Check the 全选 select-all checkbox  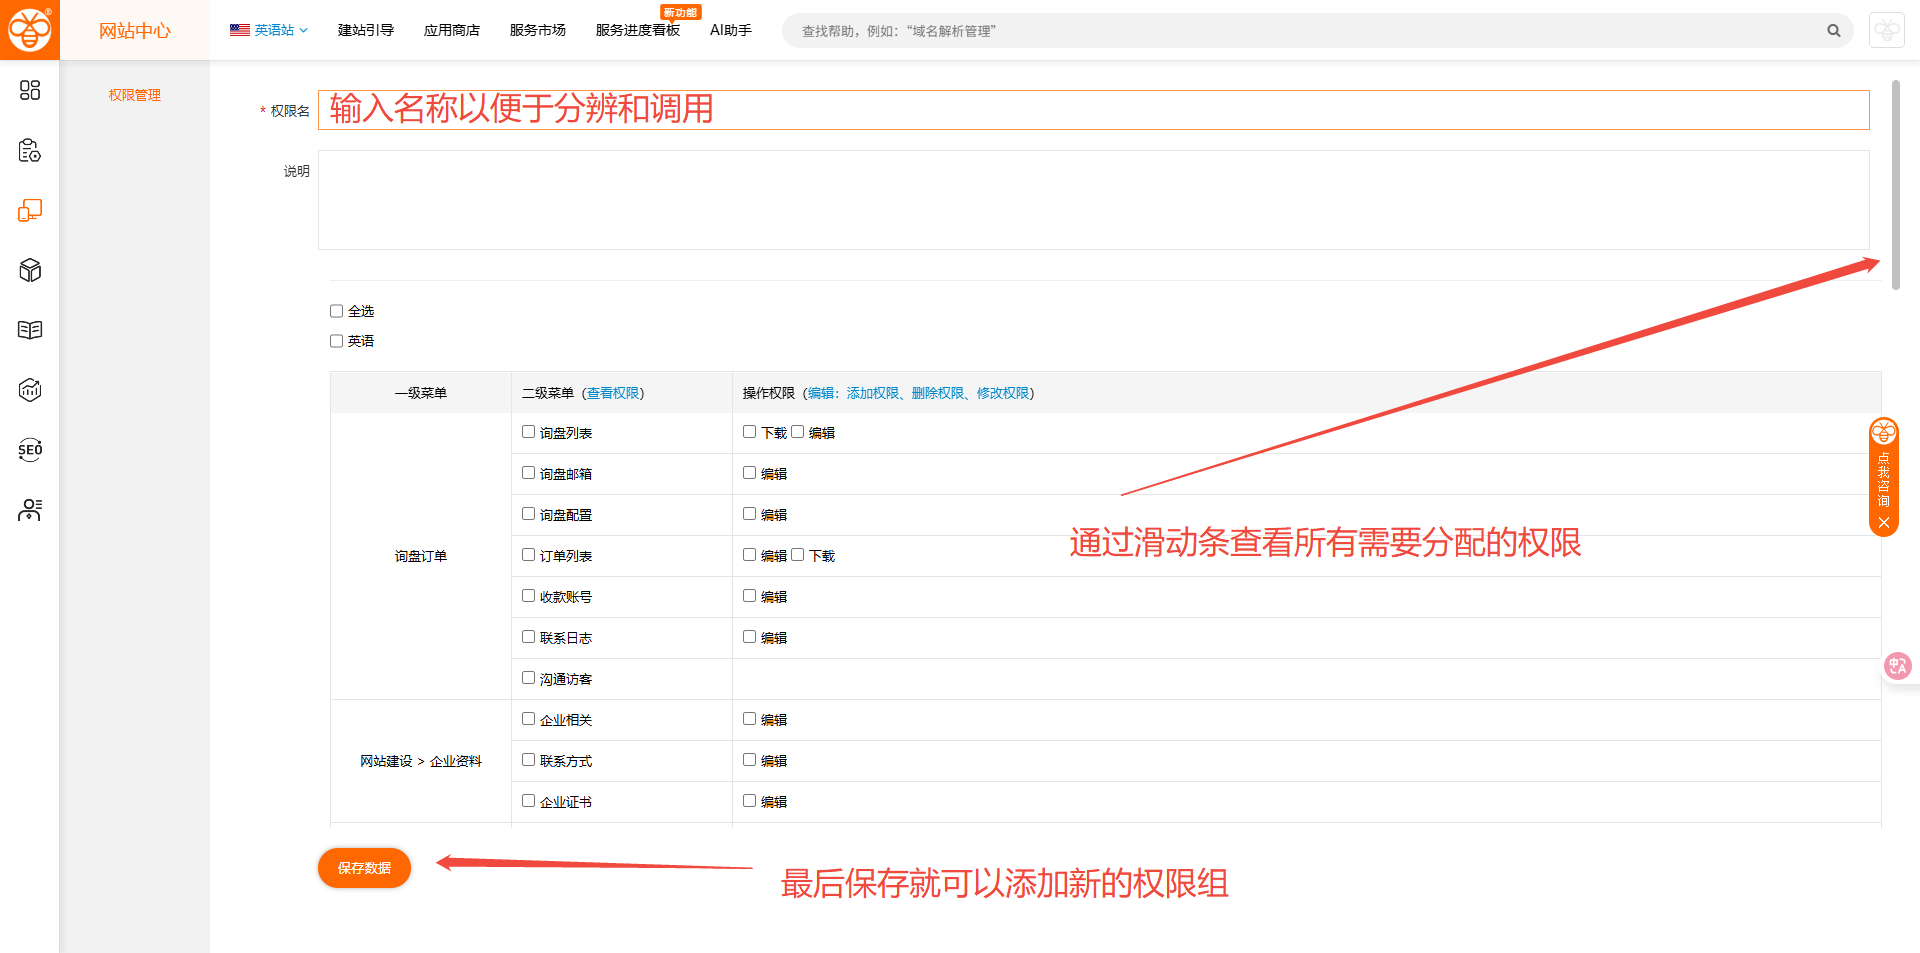337,311
